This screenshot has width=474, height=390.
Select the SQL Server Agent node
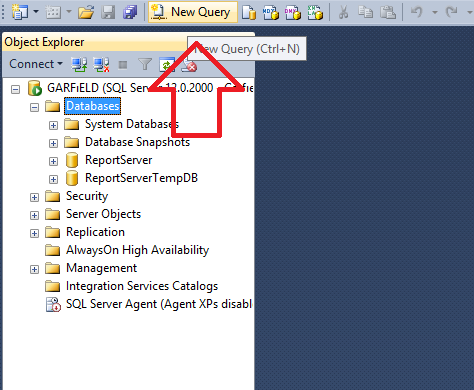(x=159, y=304)
